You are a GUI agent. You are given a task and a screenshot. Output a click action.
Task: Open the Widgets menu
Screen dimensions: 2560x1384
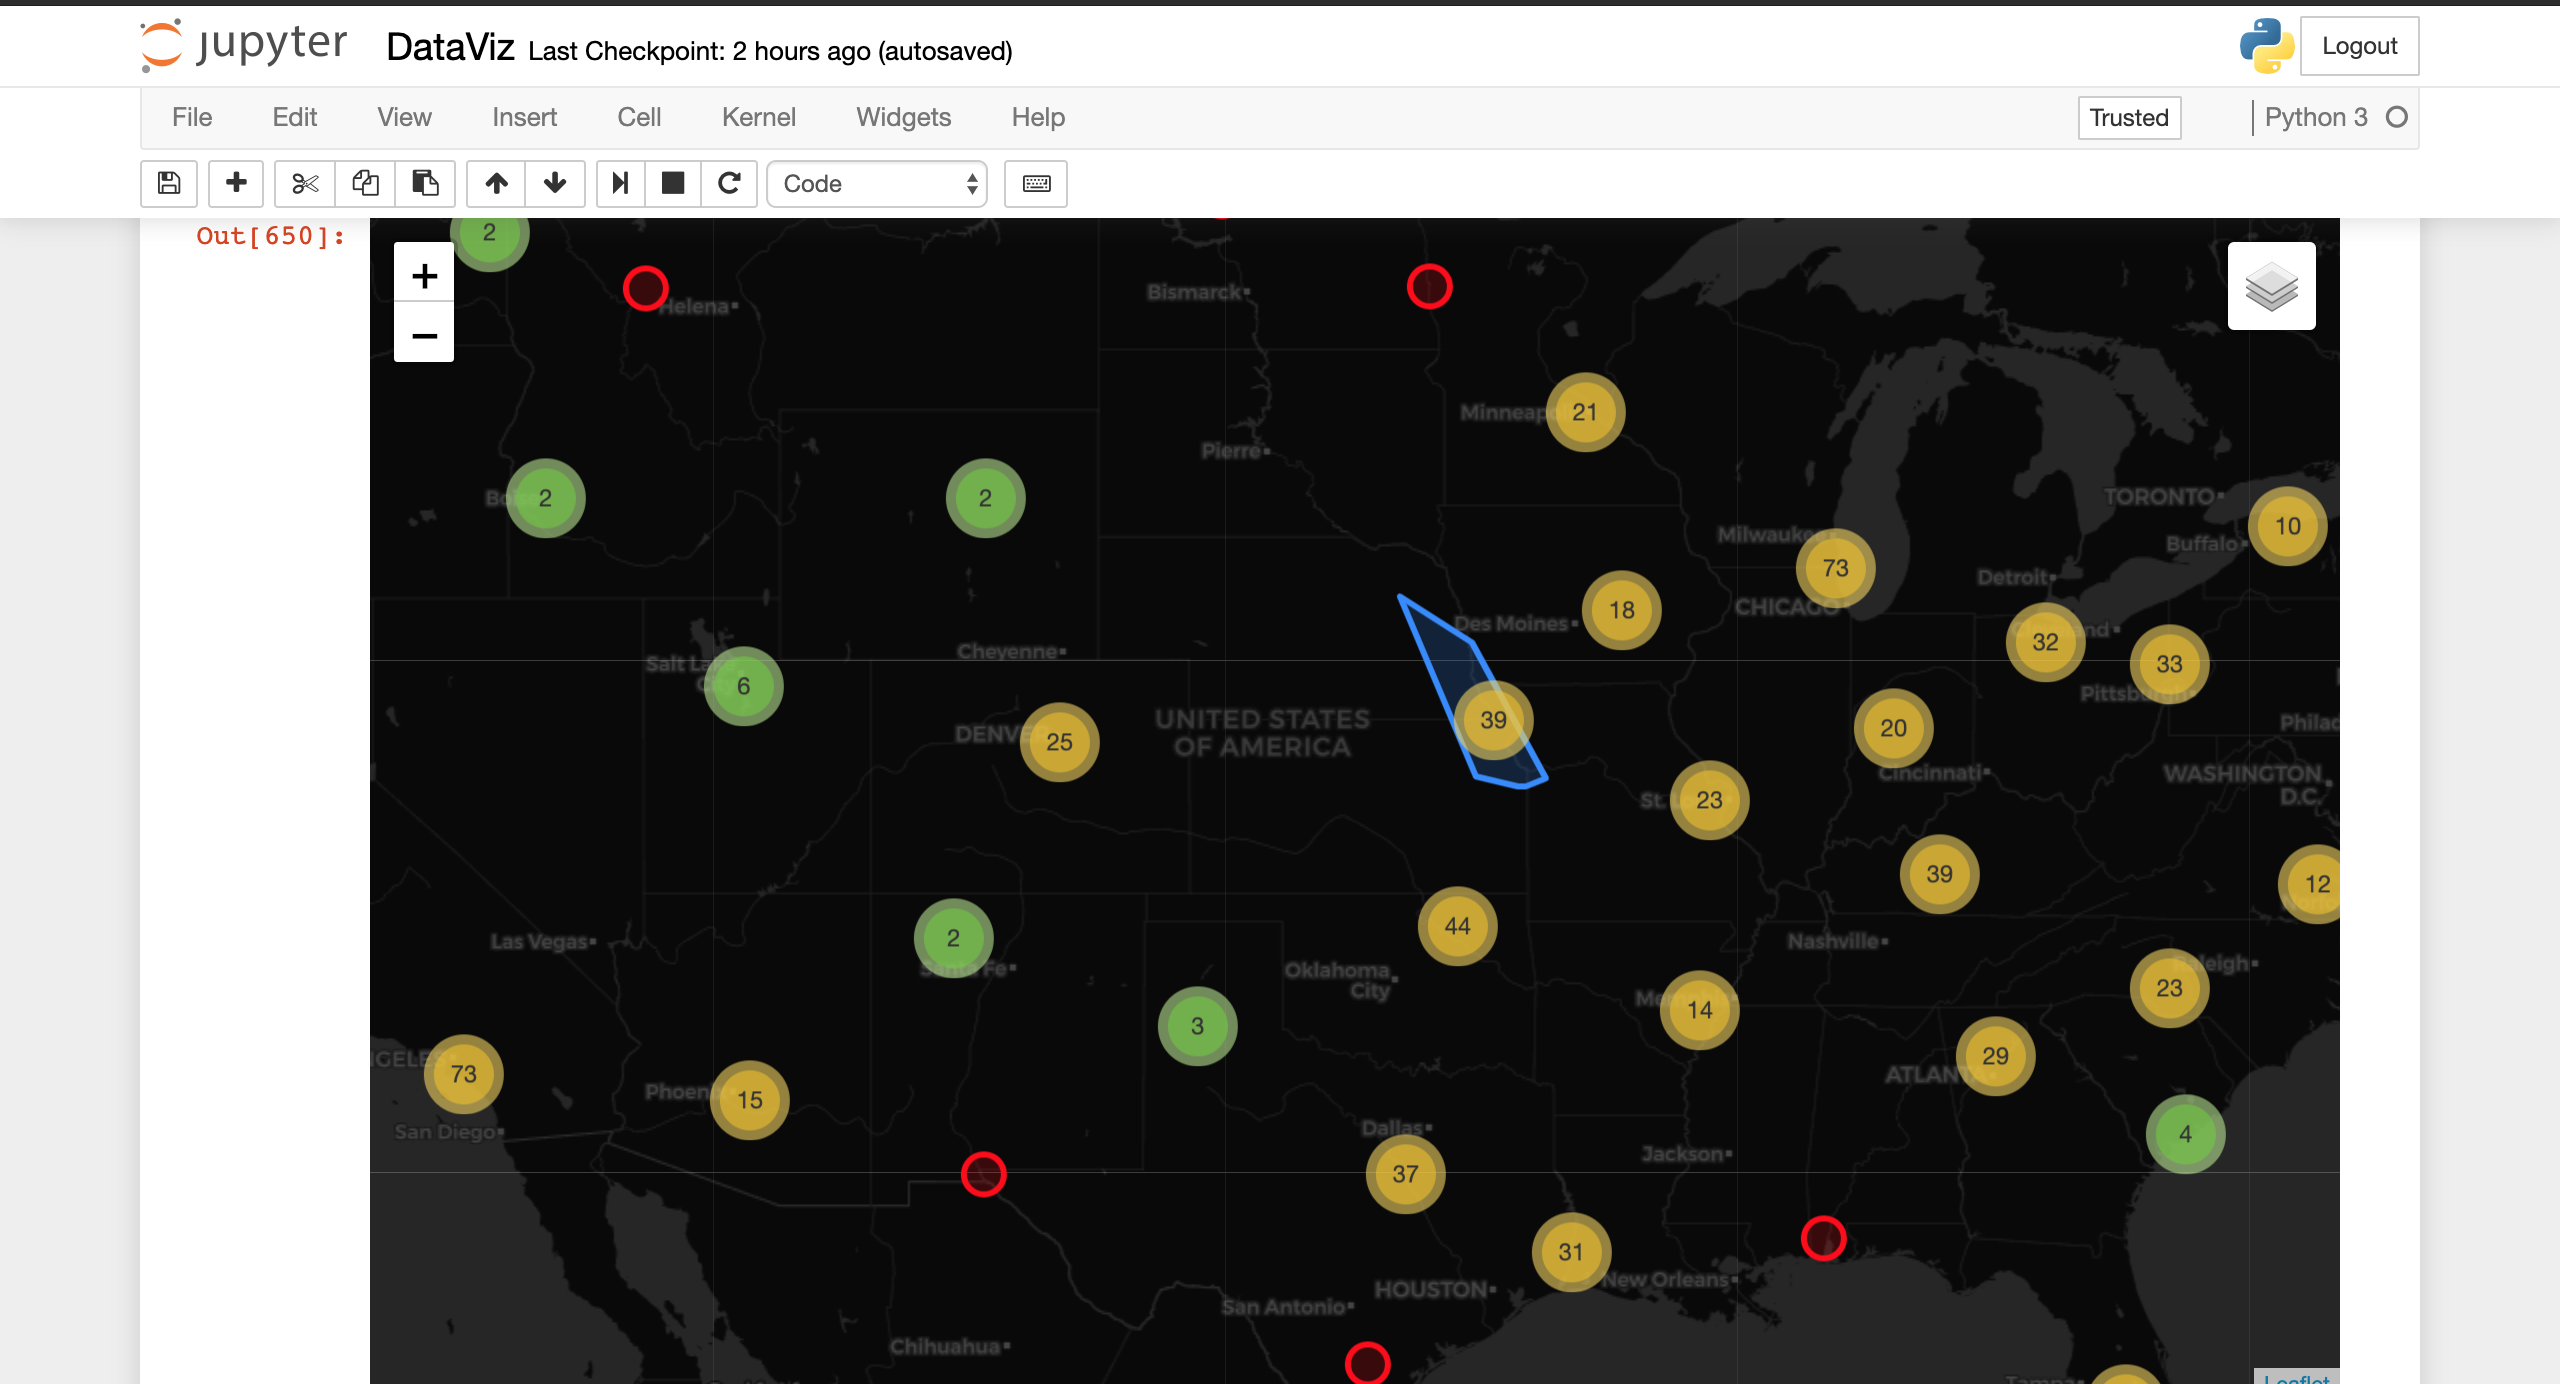[903, 118]
